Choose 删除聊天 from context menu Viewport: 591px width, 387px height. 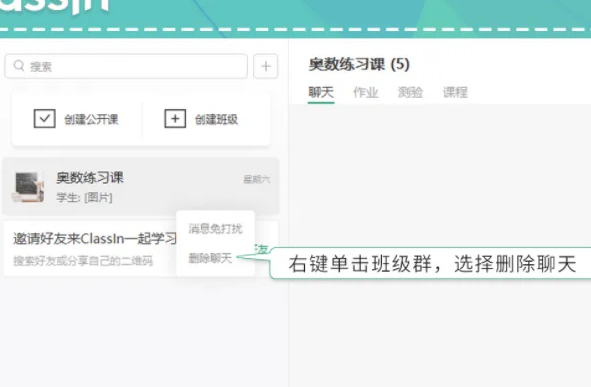(x=210, y=258)
